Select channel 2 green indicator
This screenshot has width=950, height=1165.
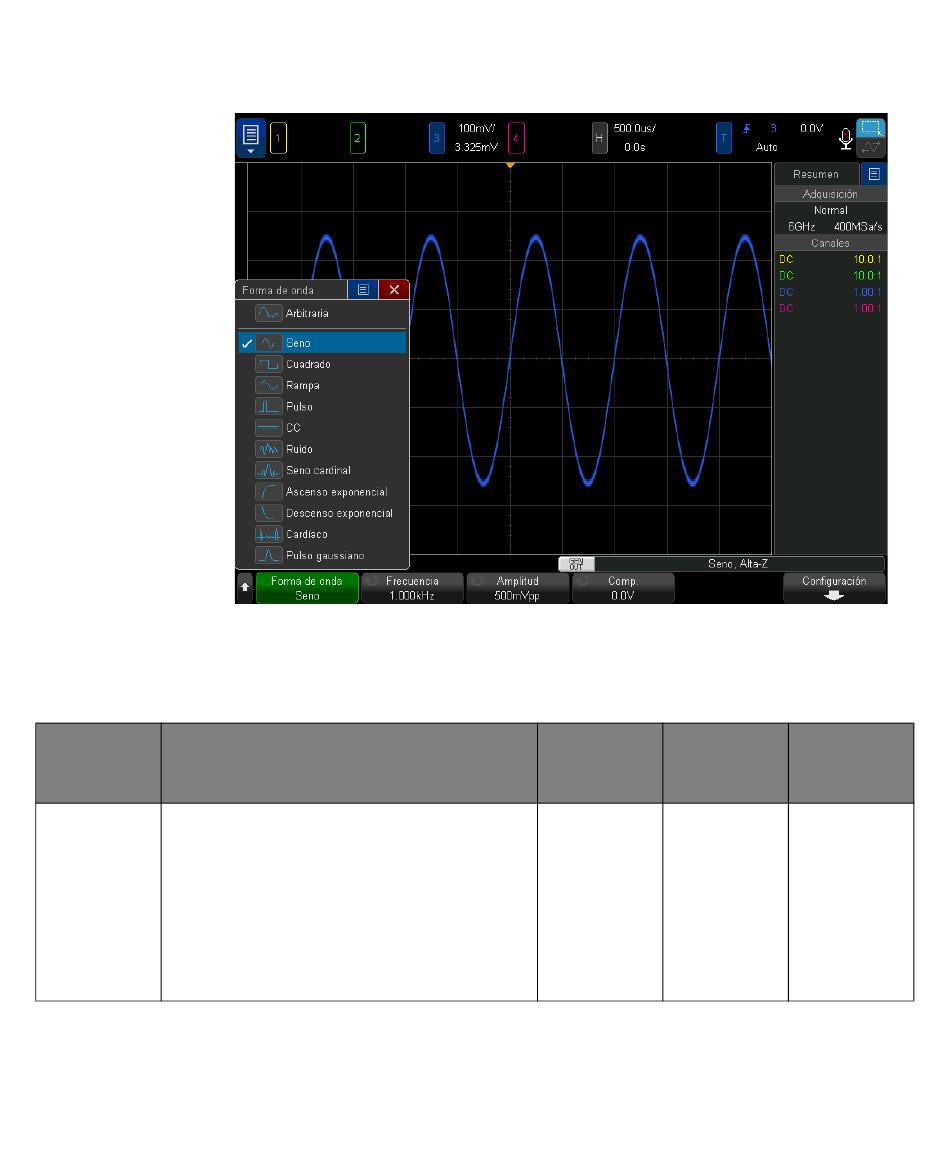pyautogui.click(x=357, y=138)
